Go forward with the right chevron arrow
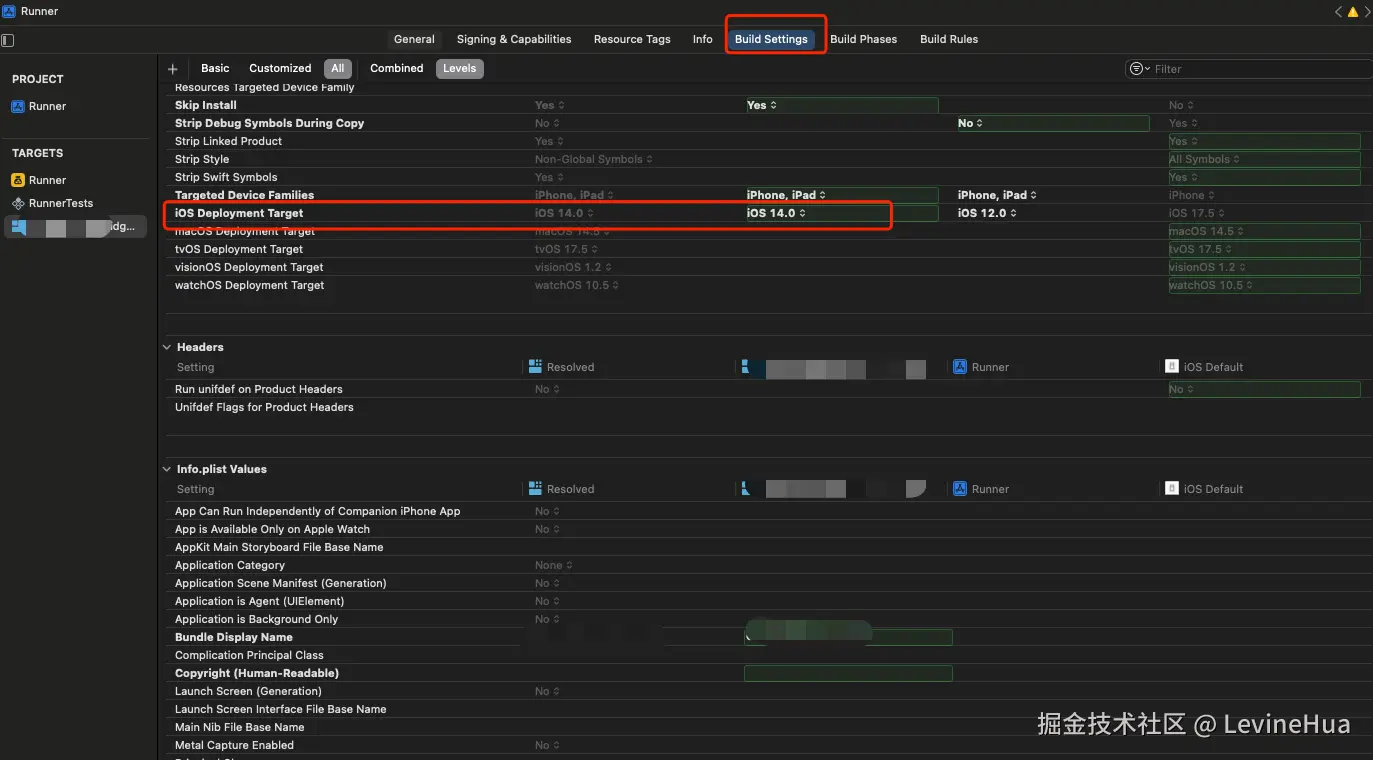The image size is (1373, 760). 1366,12
